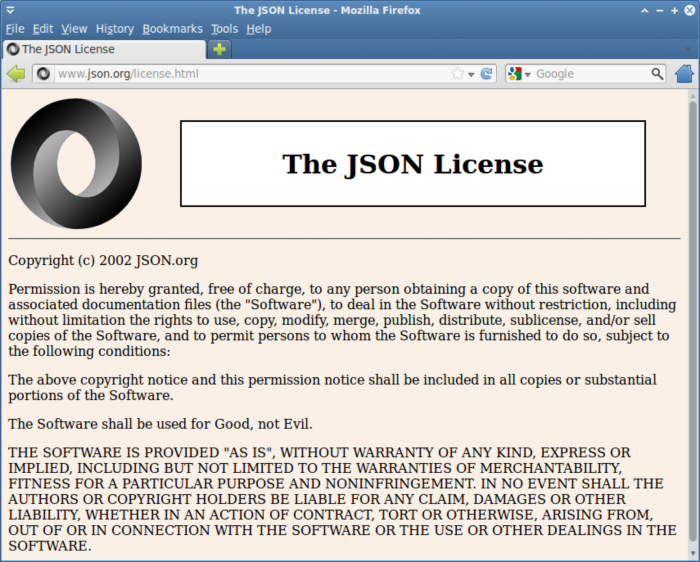Click the search magnifier icon
The width and height of the screenshot is (700, 562).
tap(657, 74)
